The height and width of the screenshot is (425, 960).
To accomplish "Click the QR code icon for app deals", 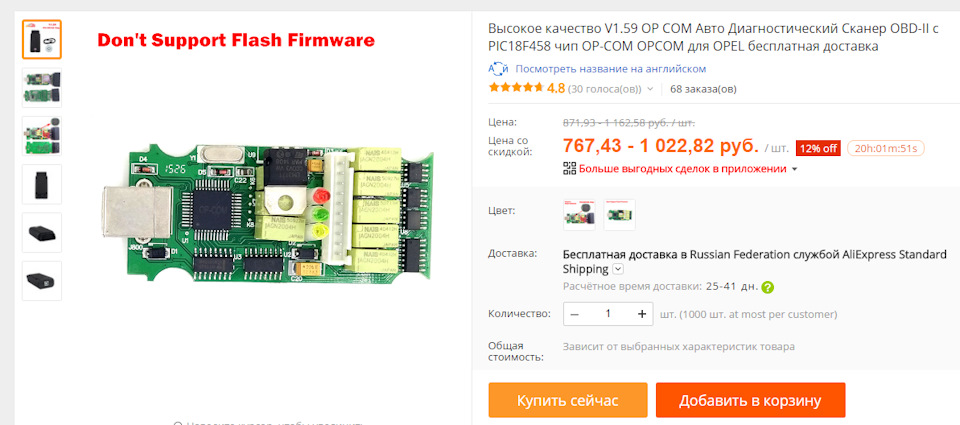I will tap(569, 168).
